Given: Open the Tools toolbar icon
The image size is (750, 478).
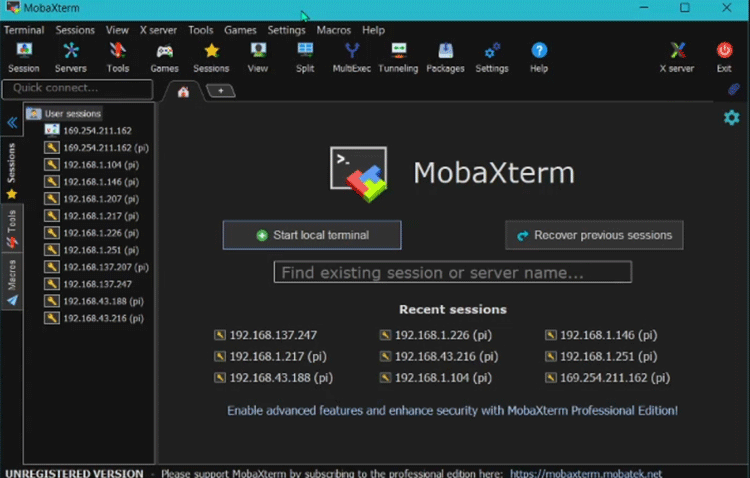Looking at the screenshot, I should [x=118, y=57].
